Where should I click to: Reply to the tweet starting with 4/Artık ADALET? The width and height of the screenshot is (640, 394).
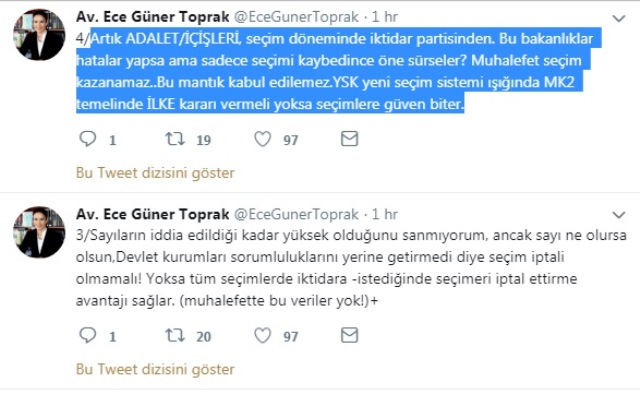(x=87, y=139)
